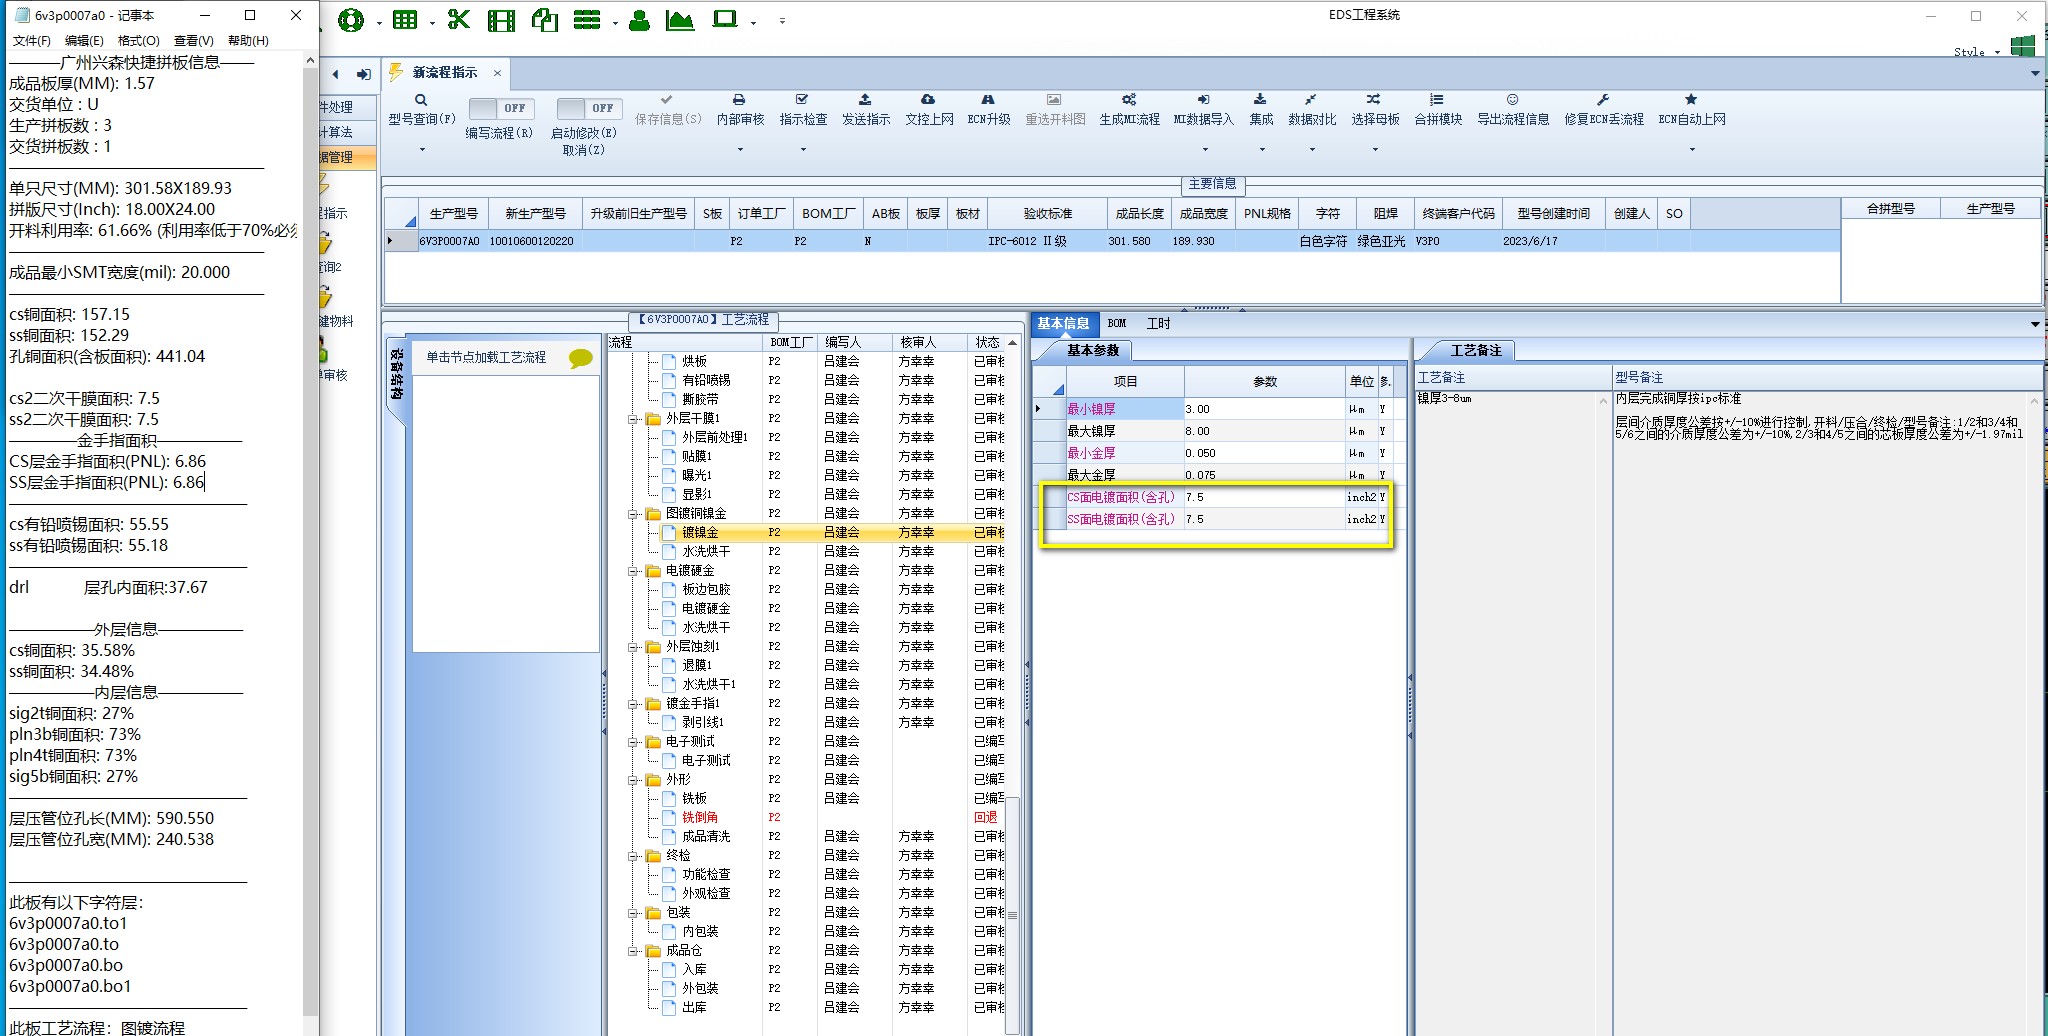Click the green rows list icon
Image resolution: width=2048 pixels, height=1036 pixels.
tap(587, 20)
